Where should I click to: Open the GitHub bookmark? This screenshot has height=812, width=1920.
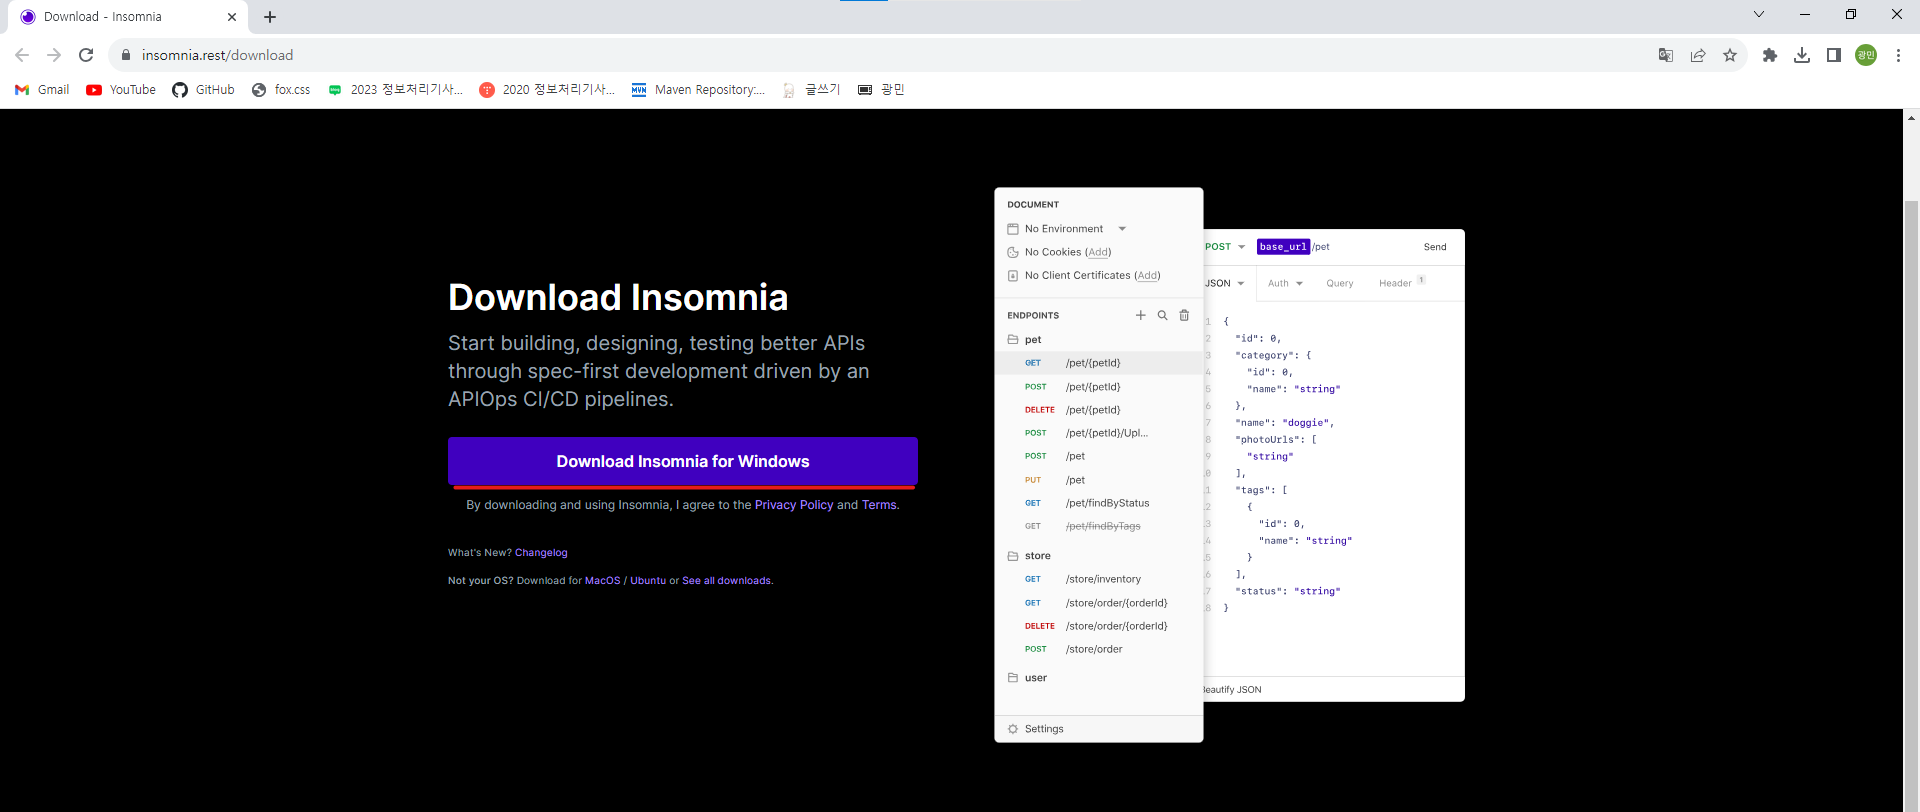point(203,90)
